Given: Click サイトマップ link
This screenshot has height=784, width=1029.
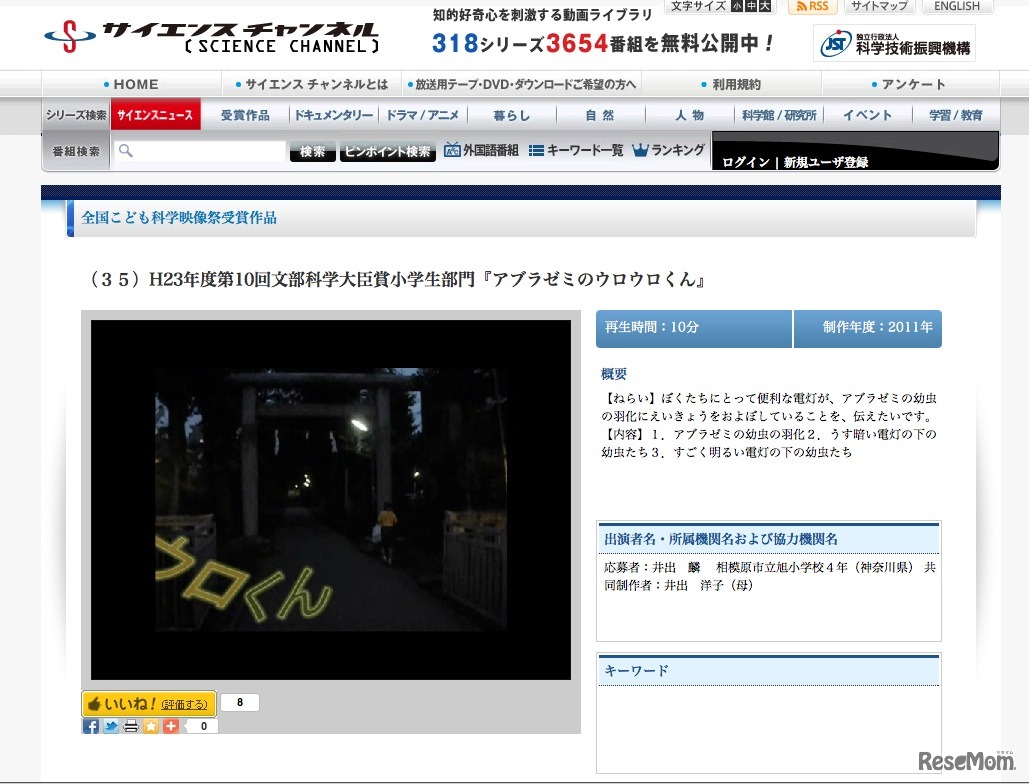Looking at the screenshot, I should tap(879, 6).
